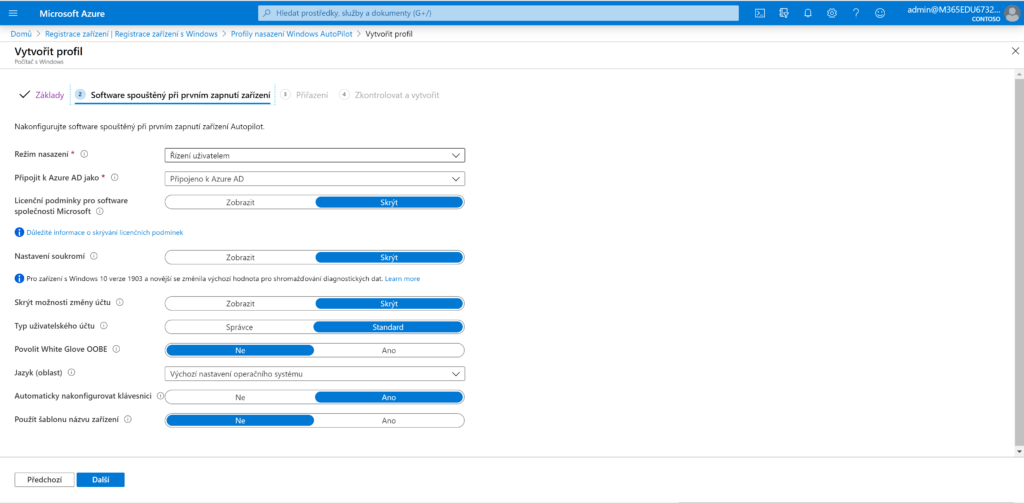The width and height of the screenshot is (1024, 503).
Task: Set Nastavení soukromí to Zobrazit
Action: pyautogui.click(x=240, y=257)
